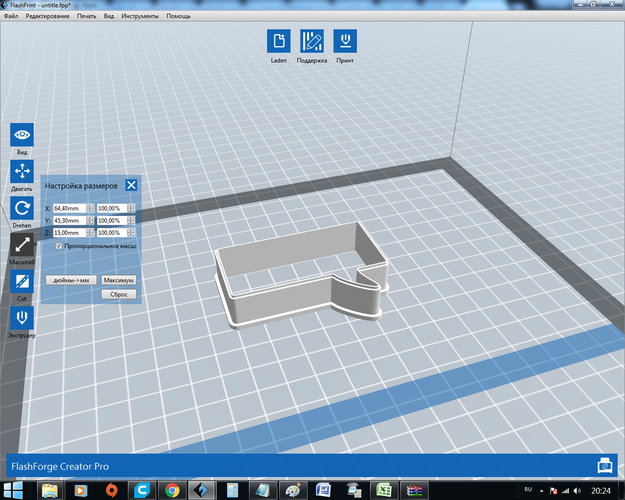Click the Принт print icon
625x500 pixels.
pyautogui.click(x=345, y=41)
